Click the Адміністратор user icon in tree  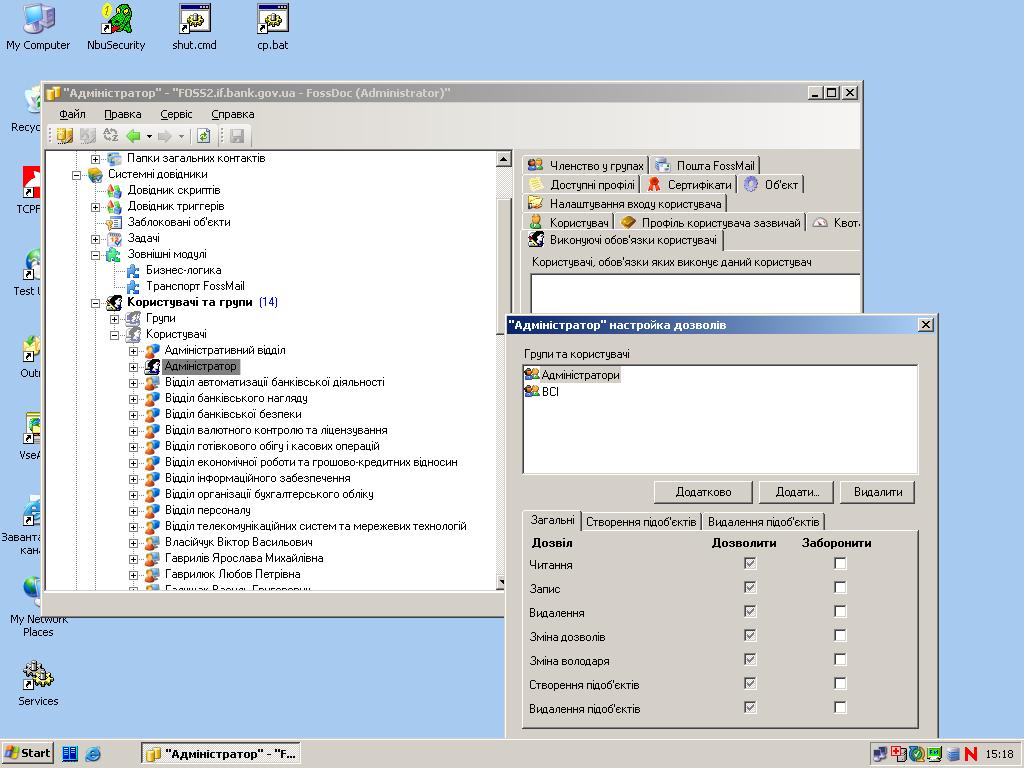(152, 366)
